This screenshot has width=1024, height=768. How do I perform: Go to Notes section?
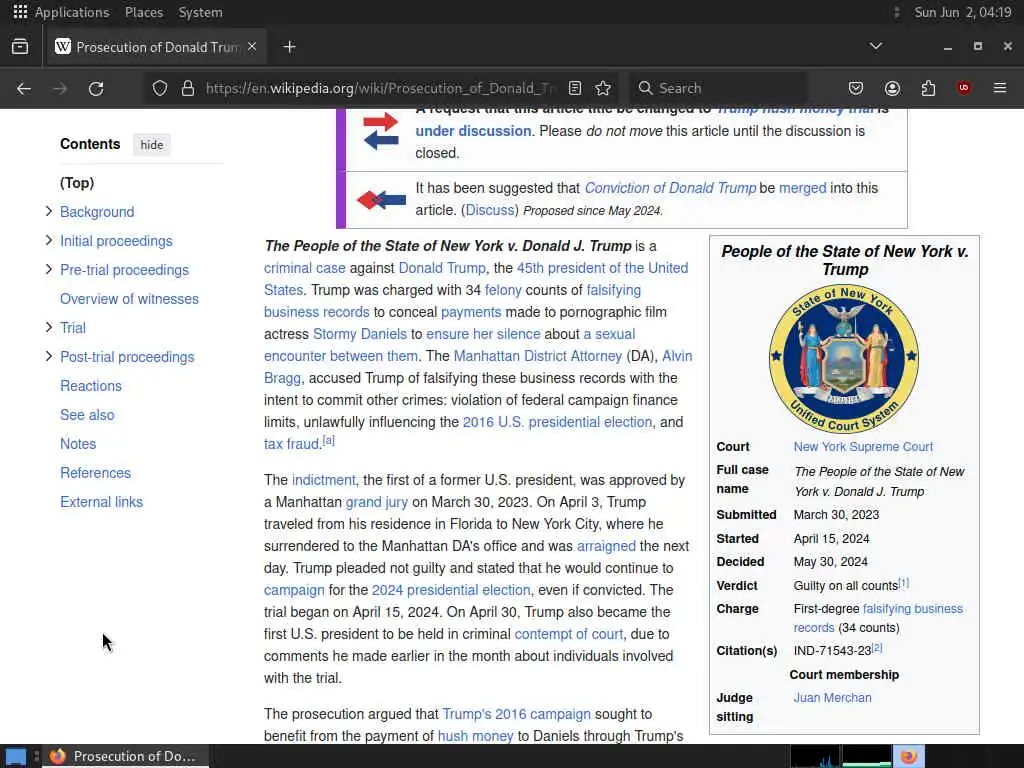coord(78,443)
